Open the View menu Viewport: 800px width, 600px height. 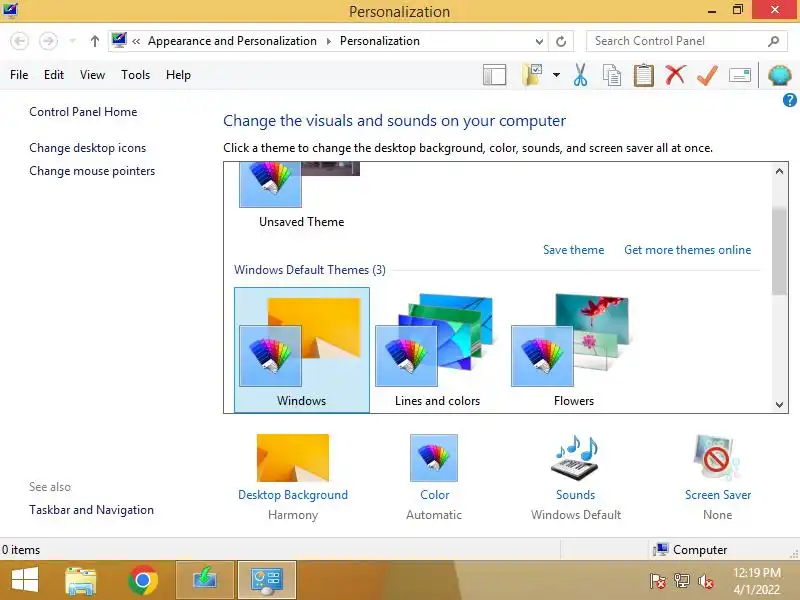92,75
